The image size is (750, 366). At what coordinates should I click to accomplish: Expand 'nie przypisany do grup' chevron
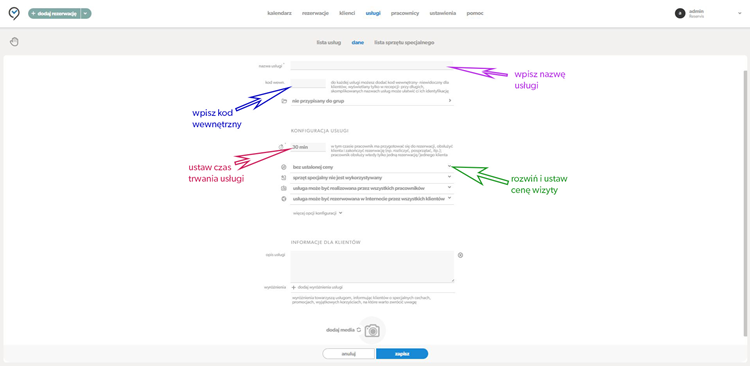click(450, 101)
